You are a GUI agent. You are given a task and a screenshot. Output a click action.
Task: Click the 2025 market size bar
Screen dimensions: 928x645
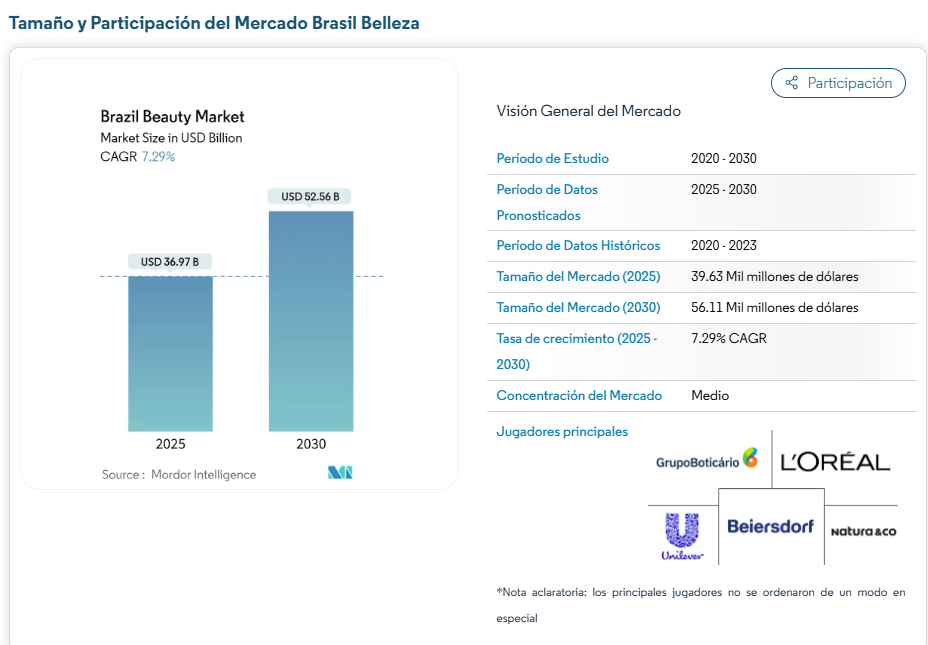[x=170, y=353]
